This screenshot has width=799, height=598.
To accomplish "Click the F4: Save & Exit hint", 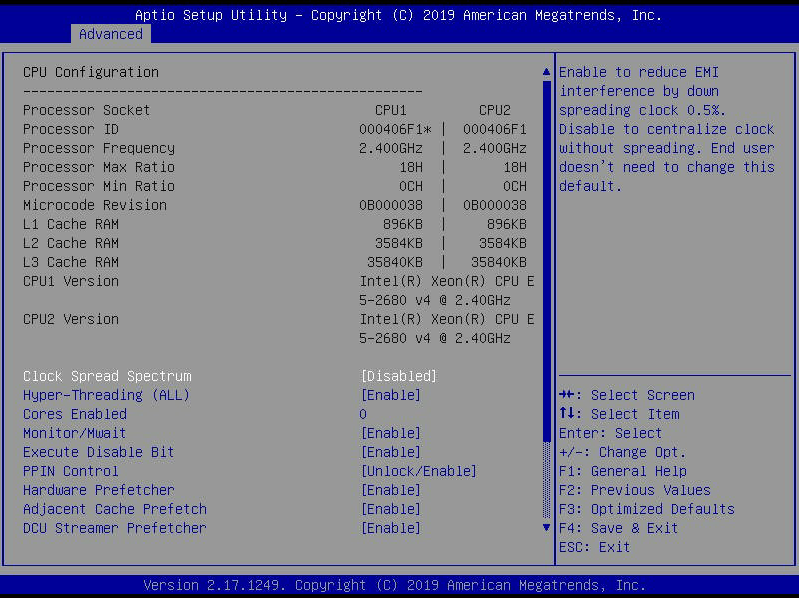I will tap(619, 528).
